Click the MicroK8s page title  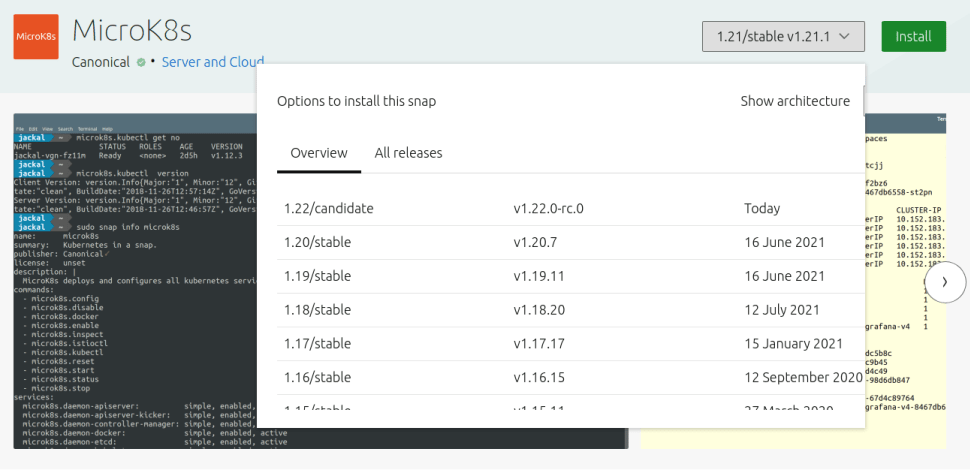pos(132,31)
